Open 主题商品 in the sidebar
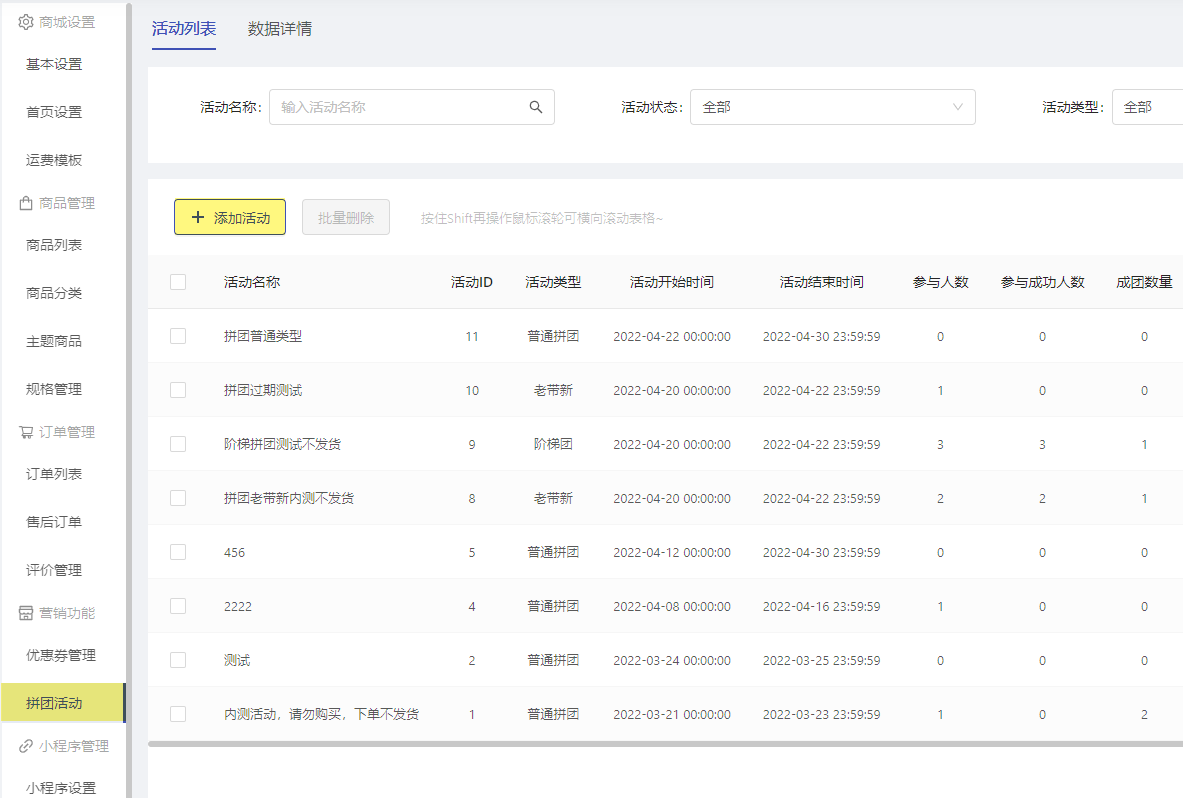 pos(54,341)
